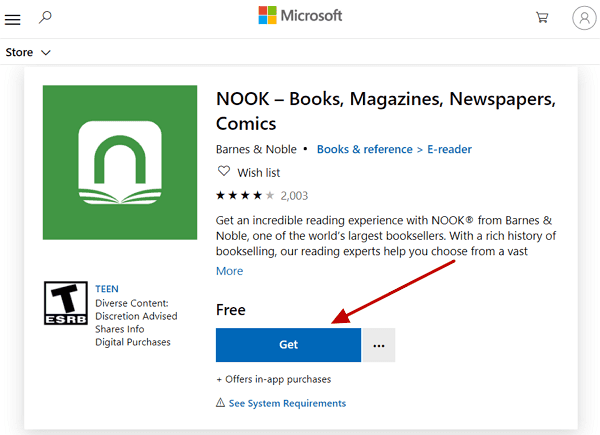This screenshot has height=435, width=600.
Task: Open See System Requirements link
Action: click(287, 403)
